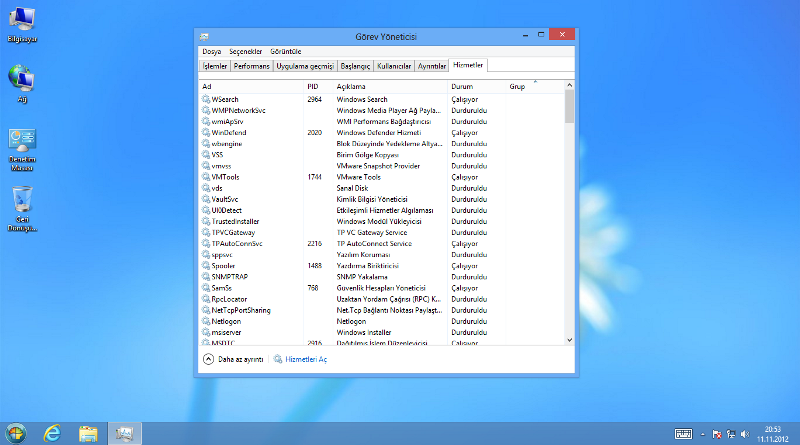Click the gear icon beside RpcLocator
This screenshot has width=800, height=445.
(206, 299)
